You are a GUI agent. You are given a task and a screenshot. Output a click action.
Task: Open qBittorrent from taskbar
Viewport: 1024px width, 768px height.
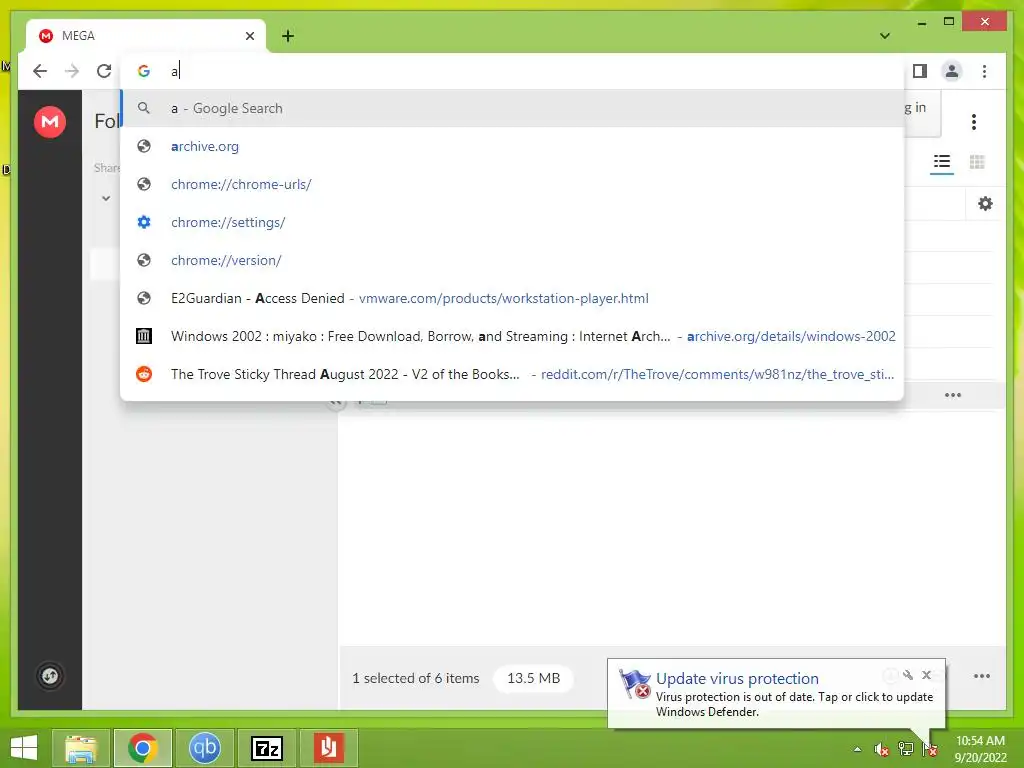[x=204, y=748]
